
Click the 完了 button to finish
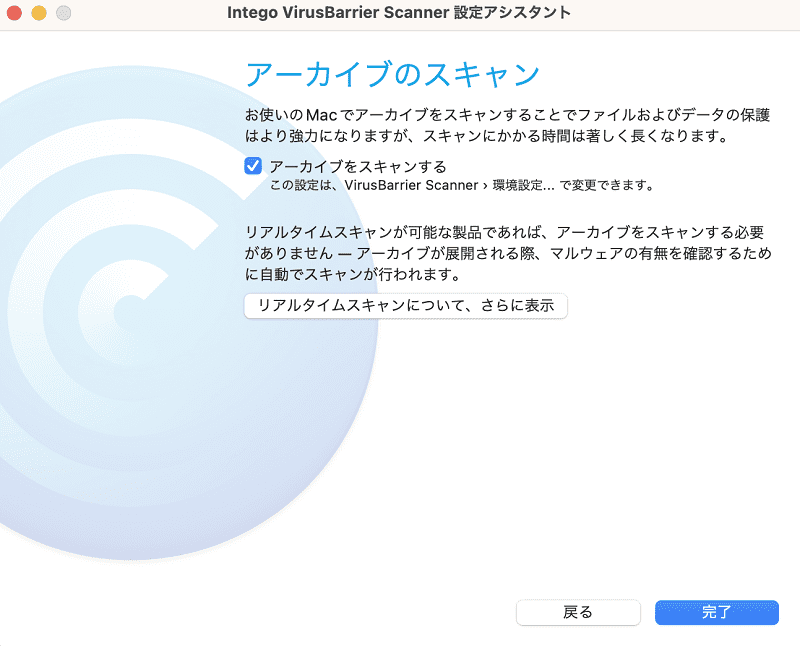717,612
